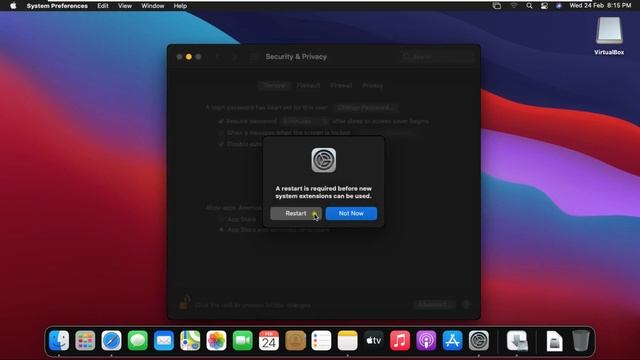The height and width of the screenshot is (360, 640).
Task: Open the Apple TV app in the Dock
Action: 373,340
